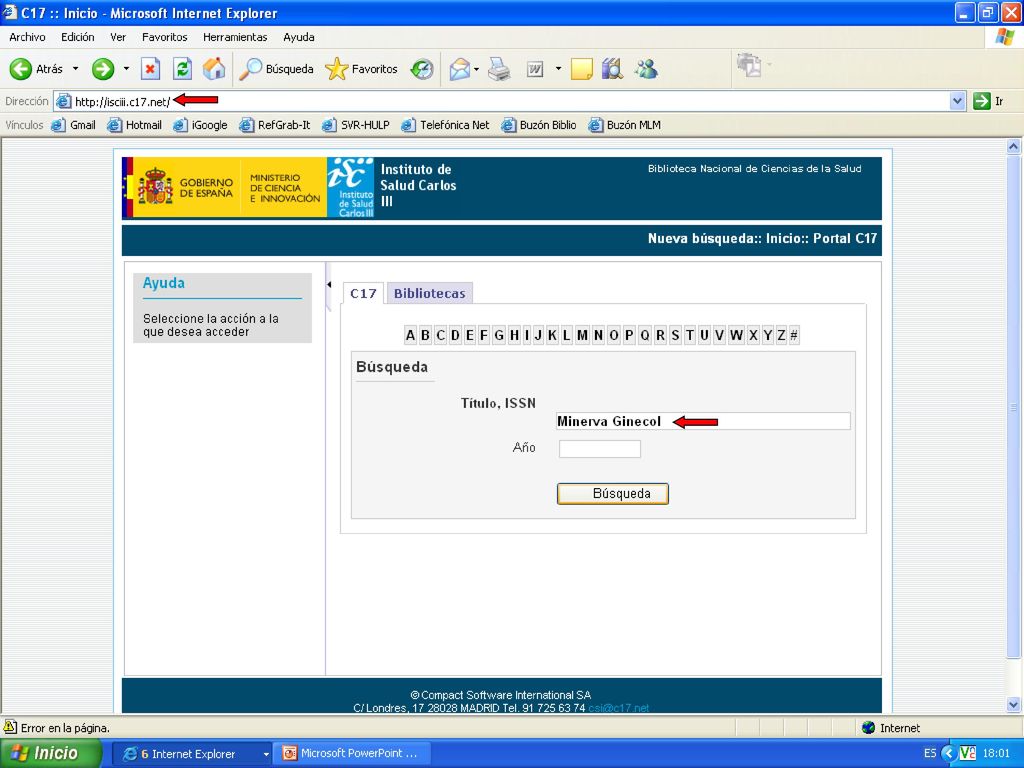The image size is (1024, 768).
Task: Open the Research books icon
Action: (x=612, y=69)
